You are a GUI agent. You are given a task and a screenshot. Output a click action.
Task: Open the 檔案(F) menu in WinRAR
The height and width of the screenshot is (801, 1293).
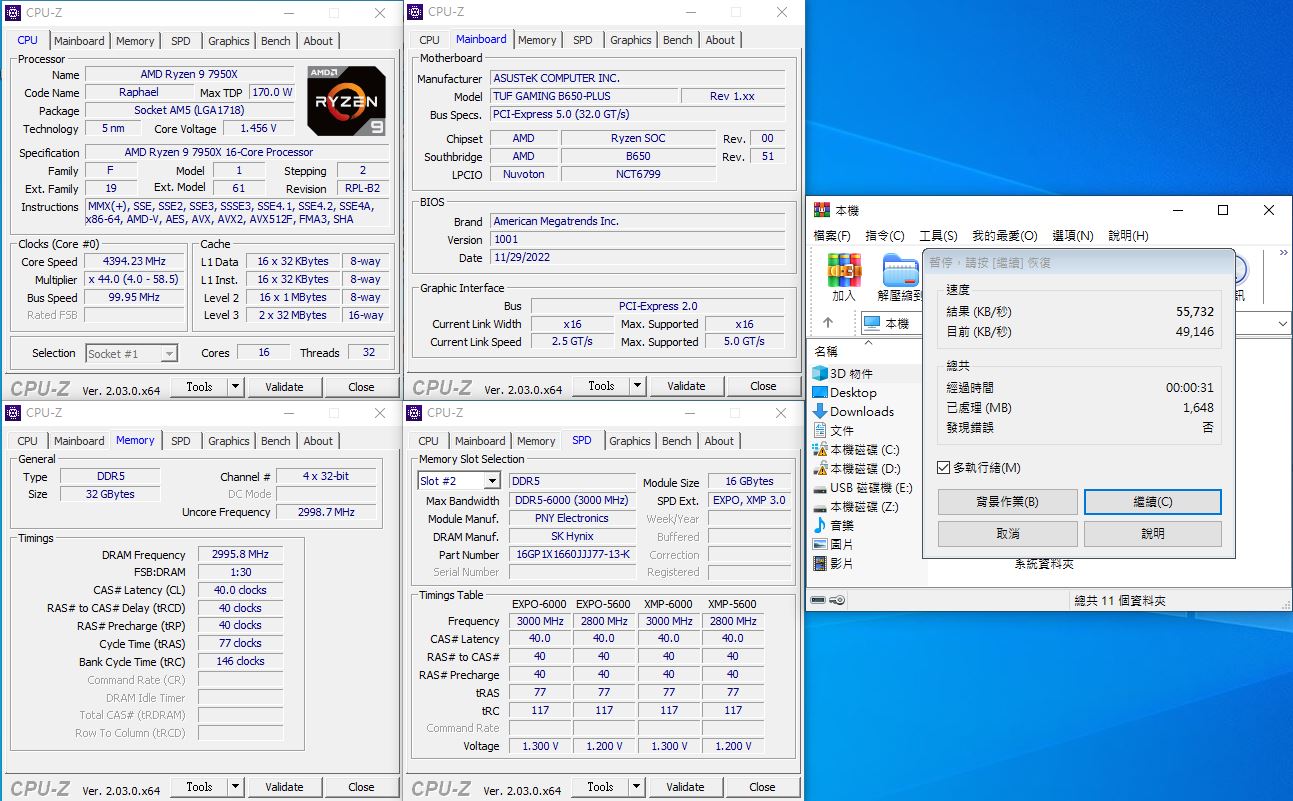coord(832,236)
